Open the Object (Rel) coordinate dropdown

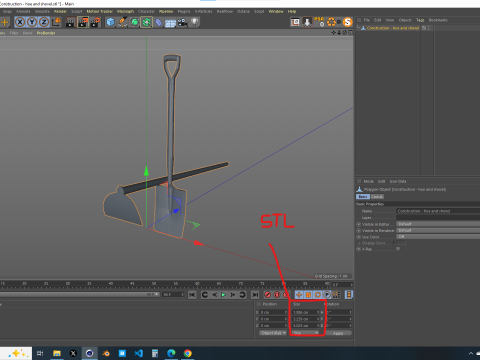[273, 333]
